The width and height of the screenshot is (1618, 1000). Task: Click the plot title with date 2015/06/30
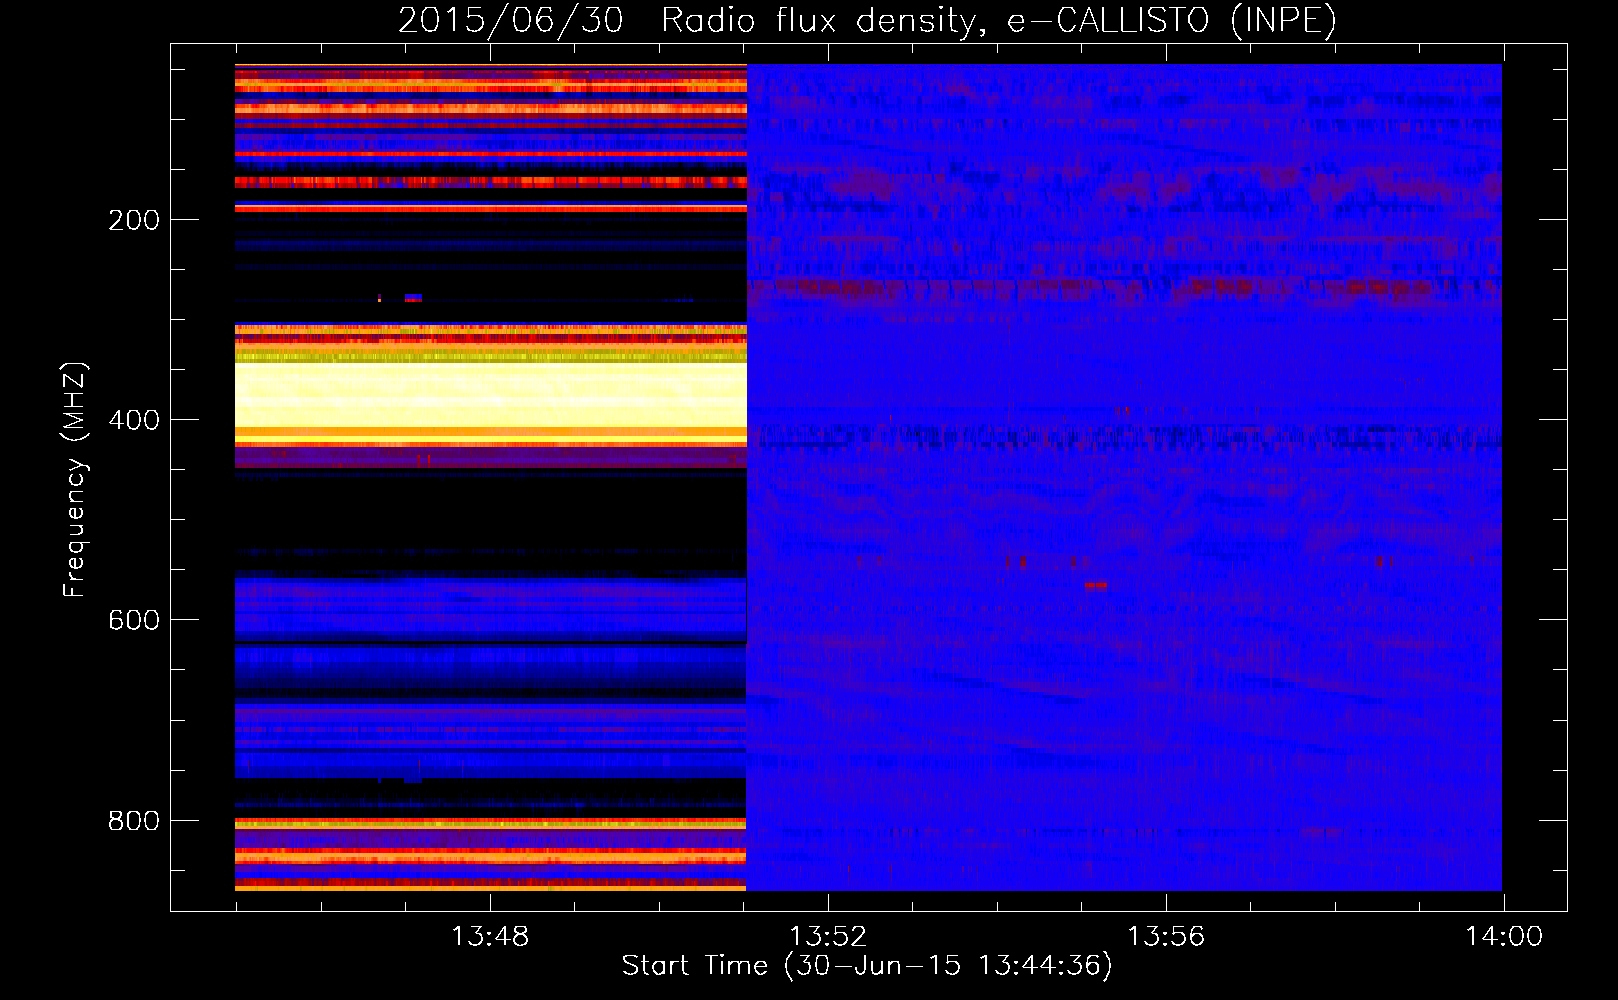(x=867, y=20)
